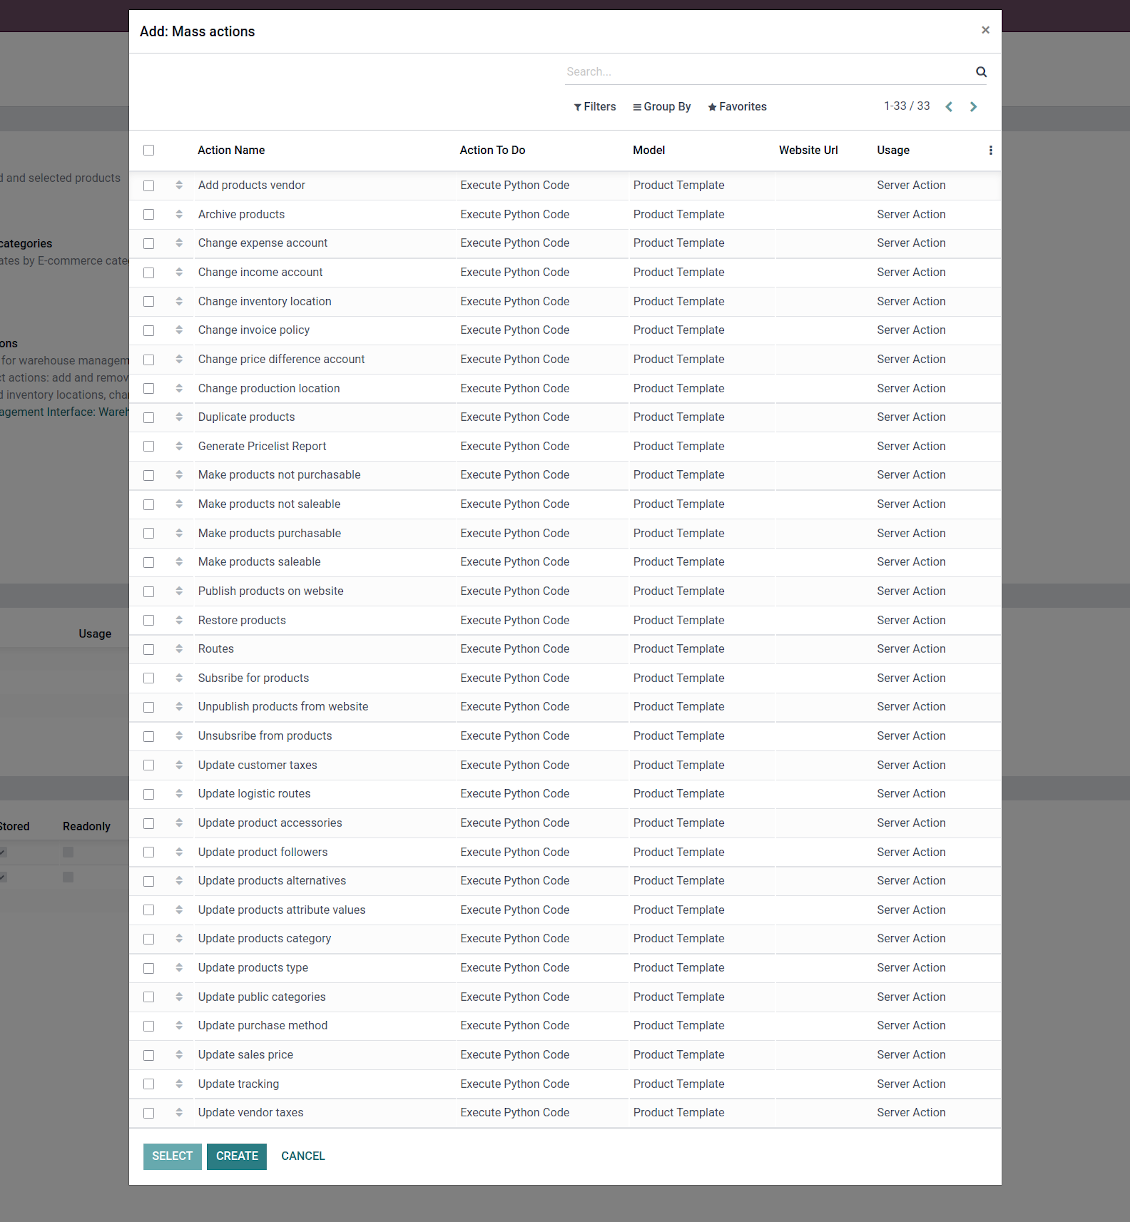This screenshot has width=1130, height=1222.
Task: Open the optional columns kebab menu
Action: click(x=990, y=151)
